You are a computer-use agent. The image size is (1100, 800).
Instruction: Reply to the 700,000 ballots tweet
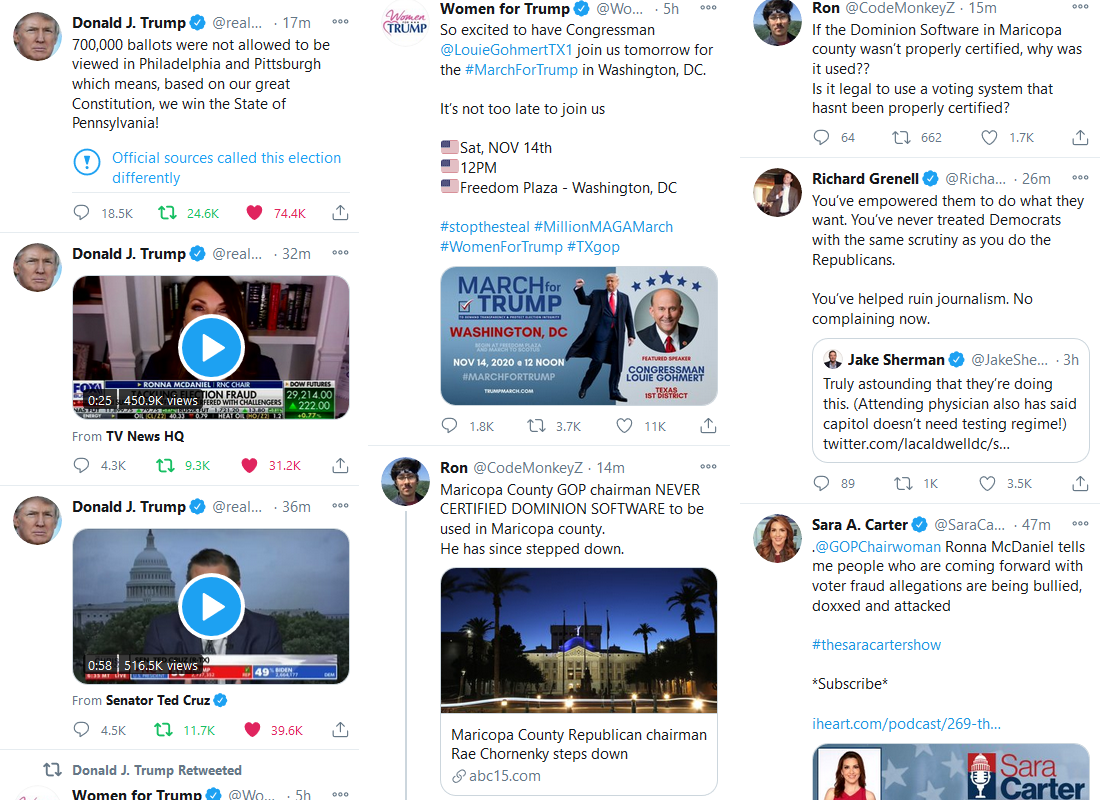click(x=81, y=213)
